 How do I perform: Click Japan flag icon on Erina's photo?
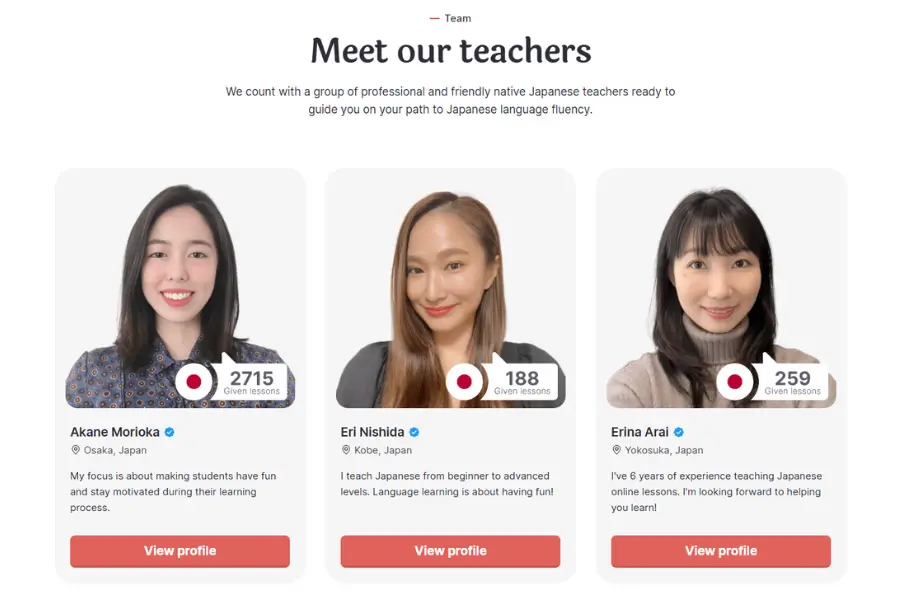coord(735,381)
